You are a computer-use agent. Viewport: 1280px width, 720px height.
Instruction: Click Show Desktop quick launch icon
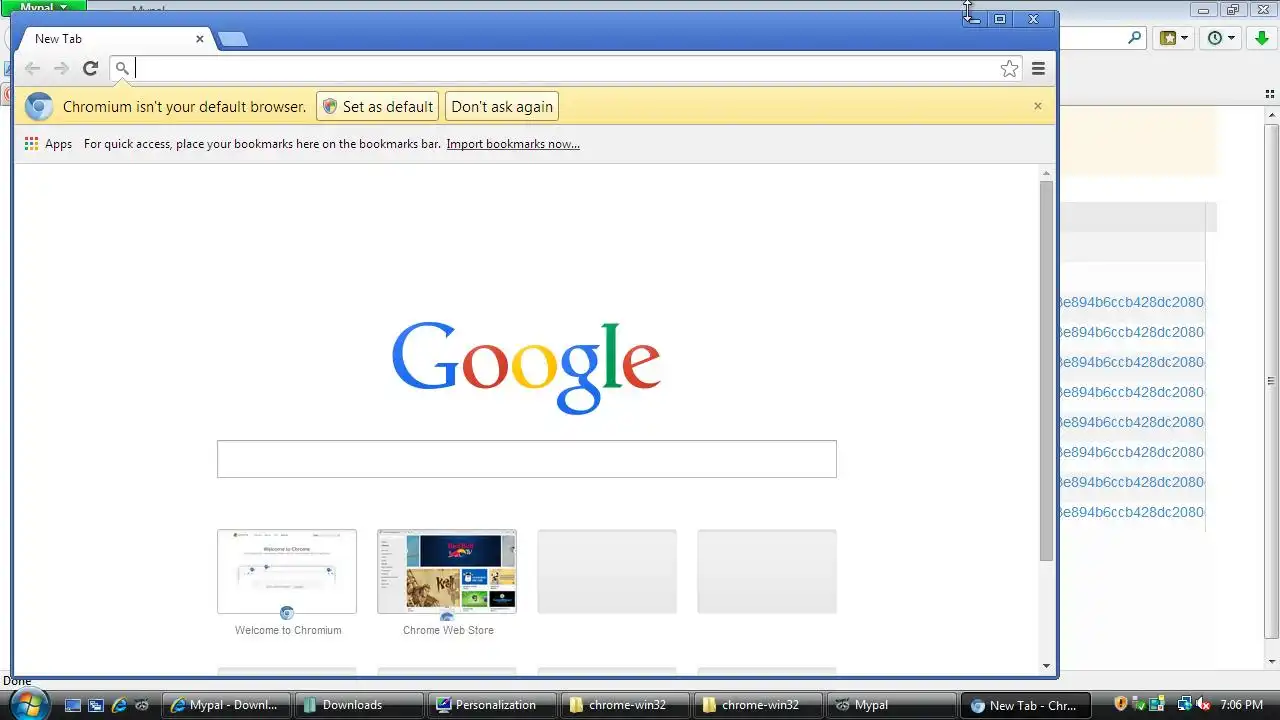[72, 705]
